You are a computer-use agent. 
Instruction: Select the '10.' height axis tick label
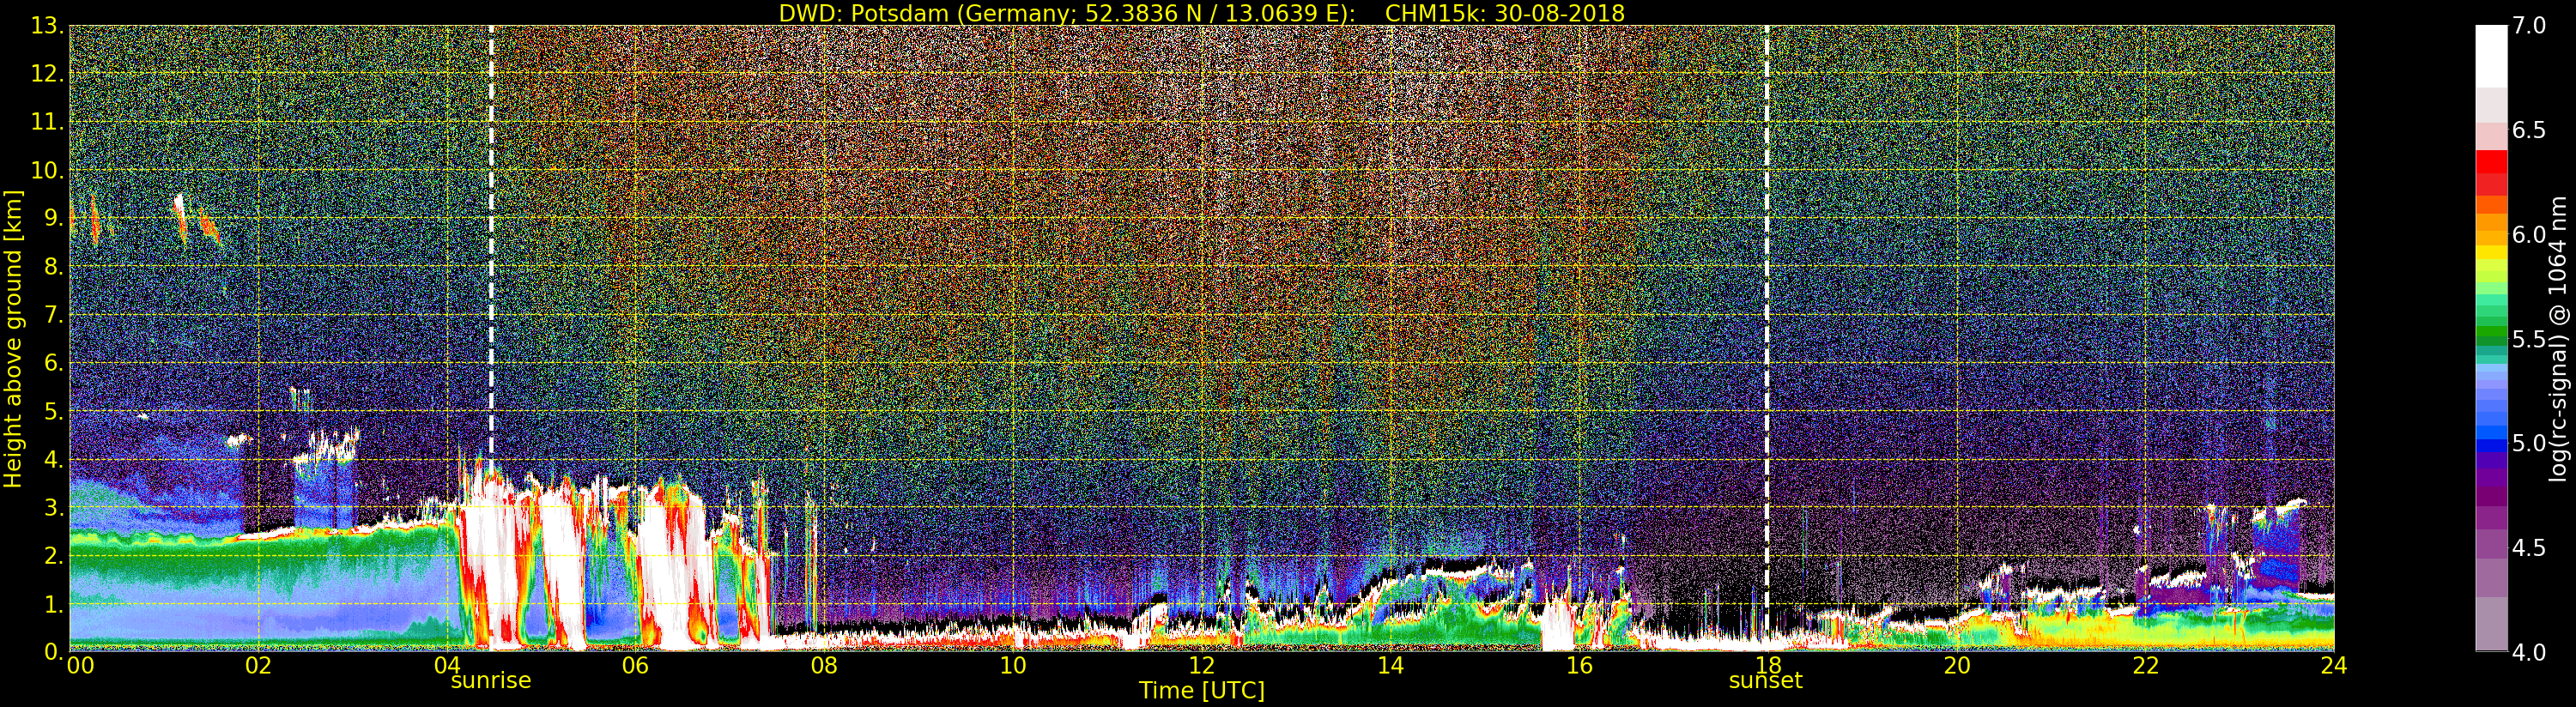pos(47,170)
